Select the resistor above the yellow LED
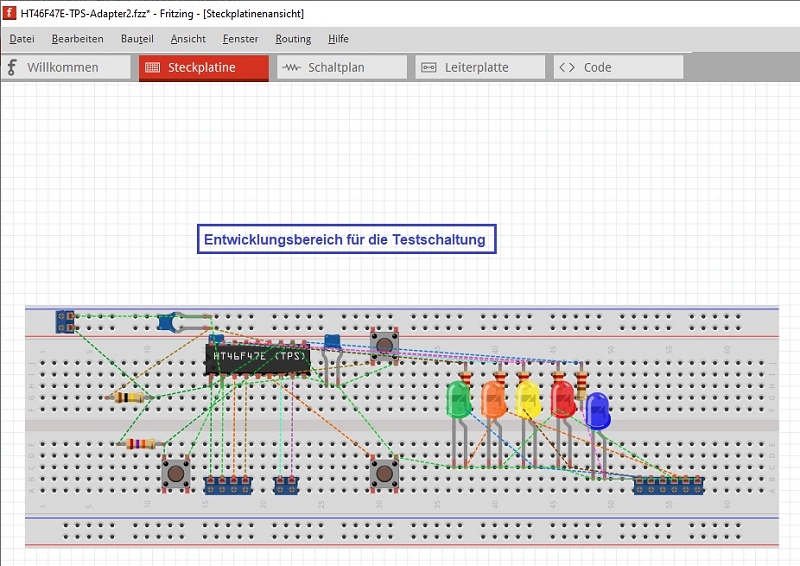This screenshot has width=800, height=566. click(523, 377)
